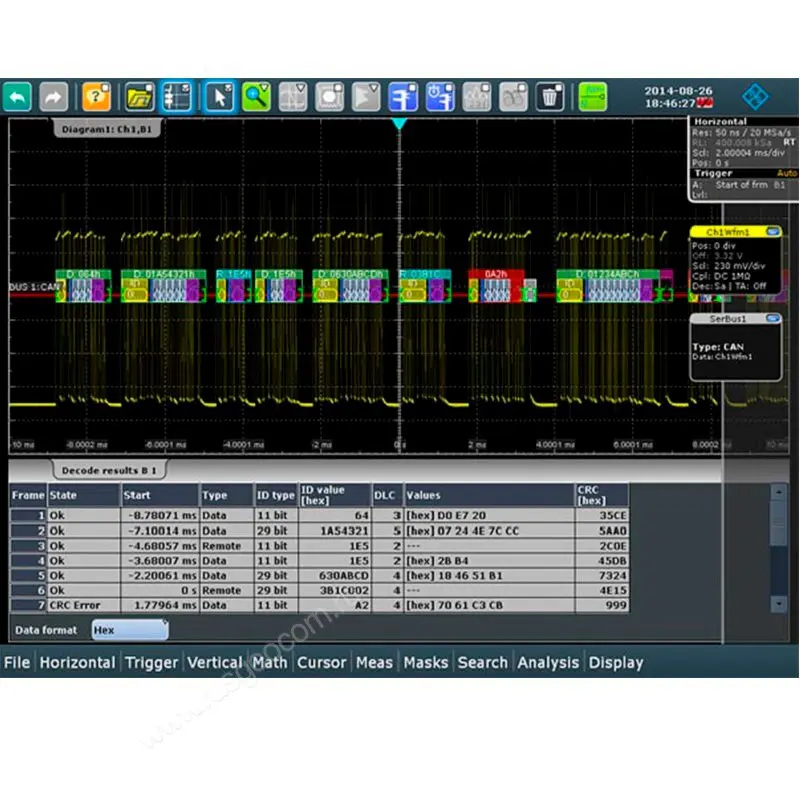Open the Analysis menu

[x=548, y=662]
